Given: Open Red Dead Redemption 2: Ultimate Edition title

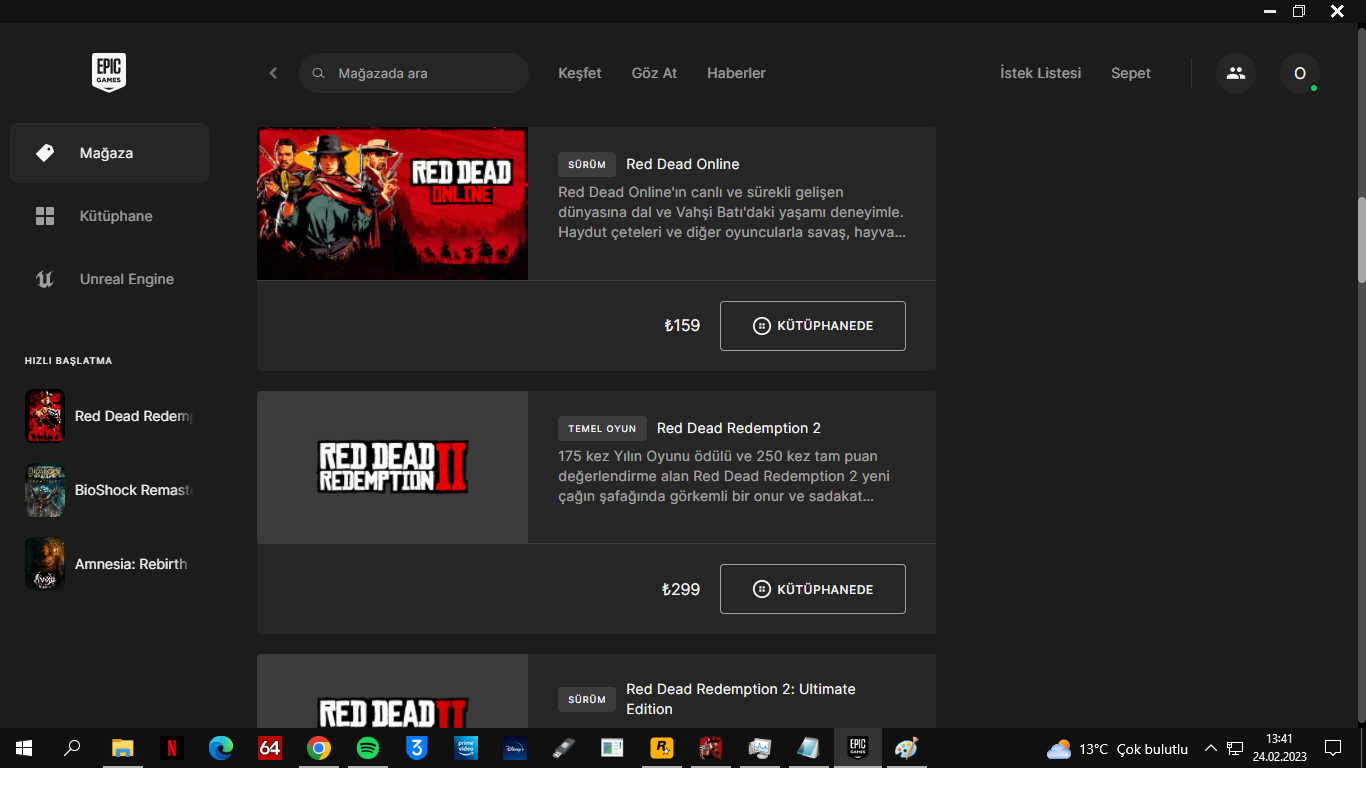Looking at the screenshot, I should click(x=741, y=699).
